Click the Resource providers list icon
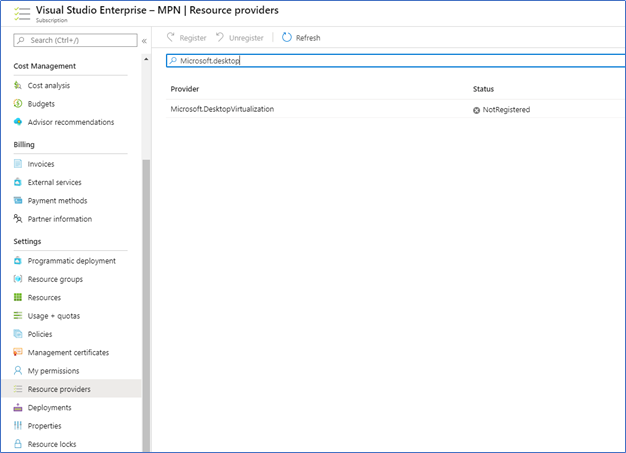The image size is (626, 453). (x=18, y=389)
